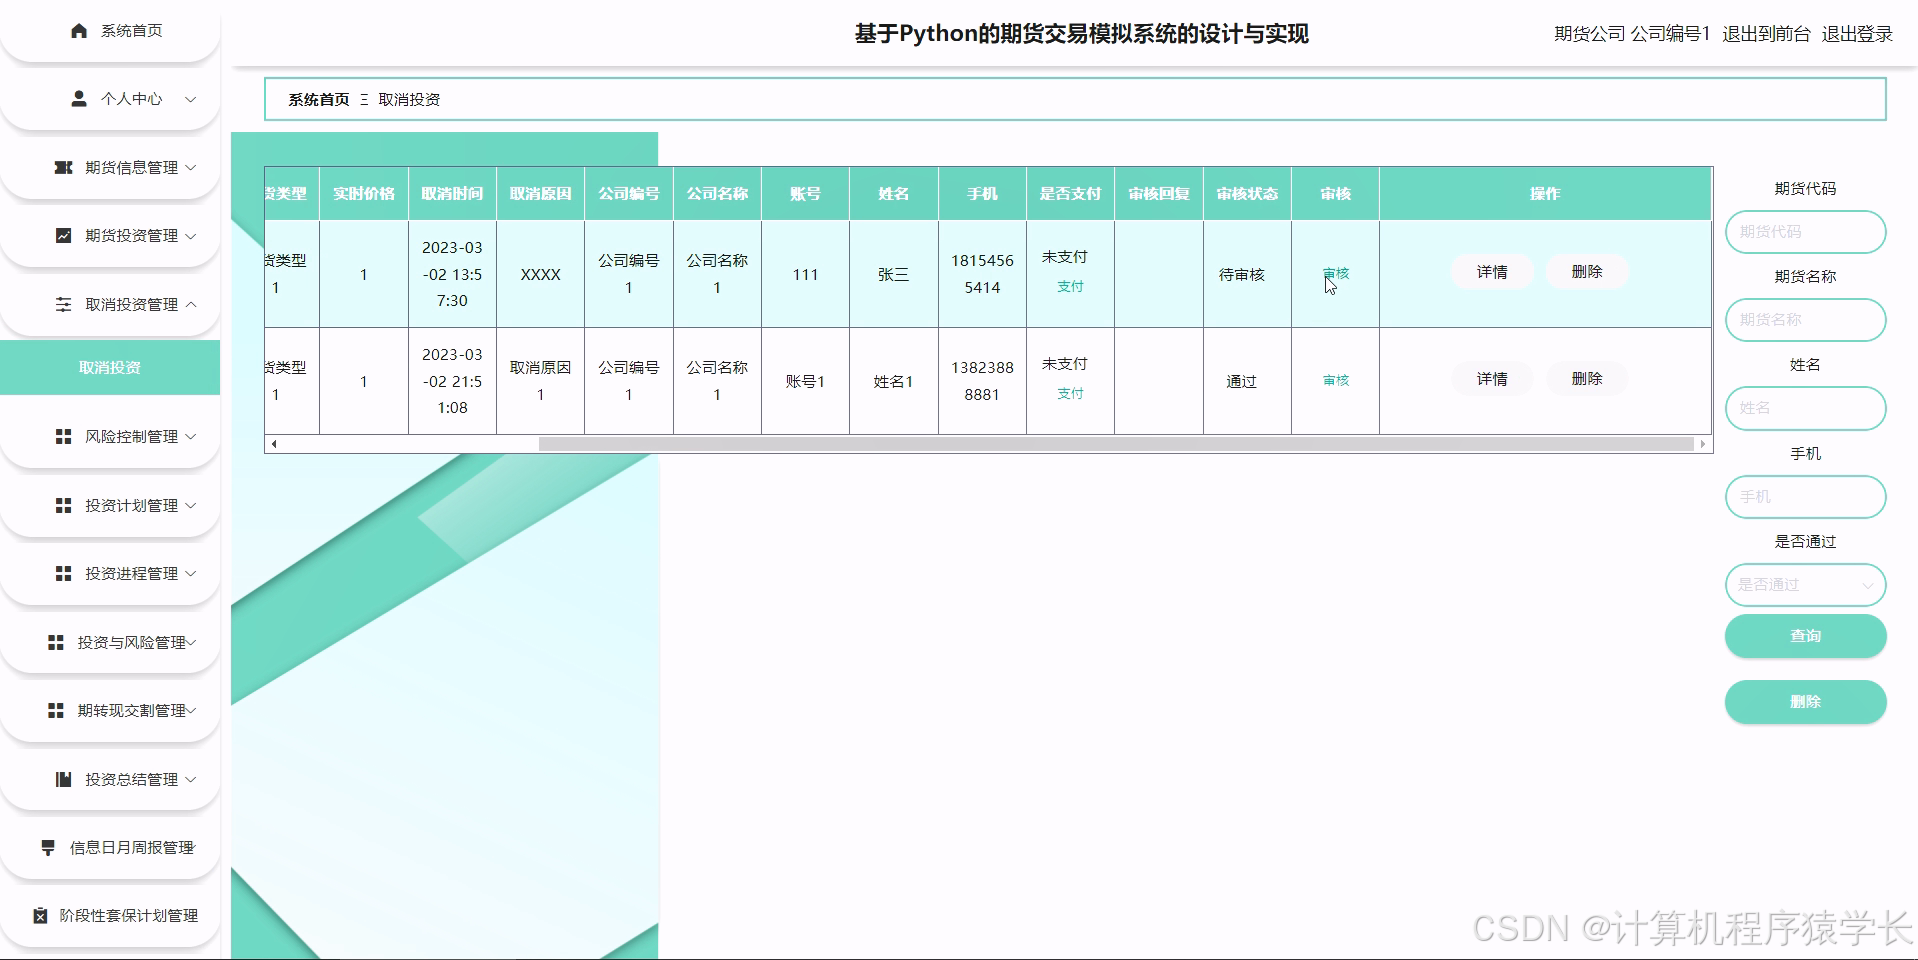Image resolution: width=1918 pixels, height=960 pixels.
Task: Click the XXXX cancel reason cell
Action: [540, 274]
